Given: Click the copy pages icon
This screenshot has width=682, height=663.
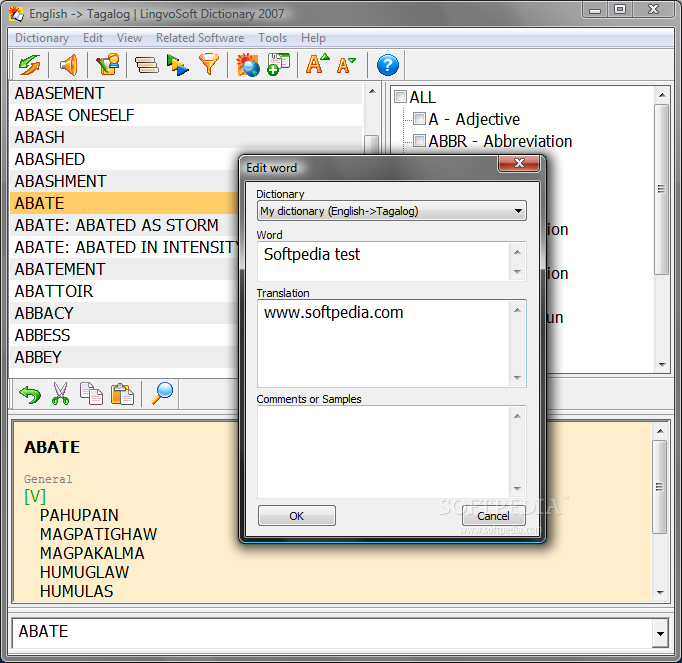Looking at the screenshot, I should (x=91, y=394).
